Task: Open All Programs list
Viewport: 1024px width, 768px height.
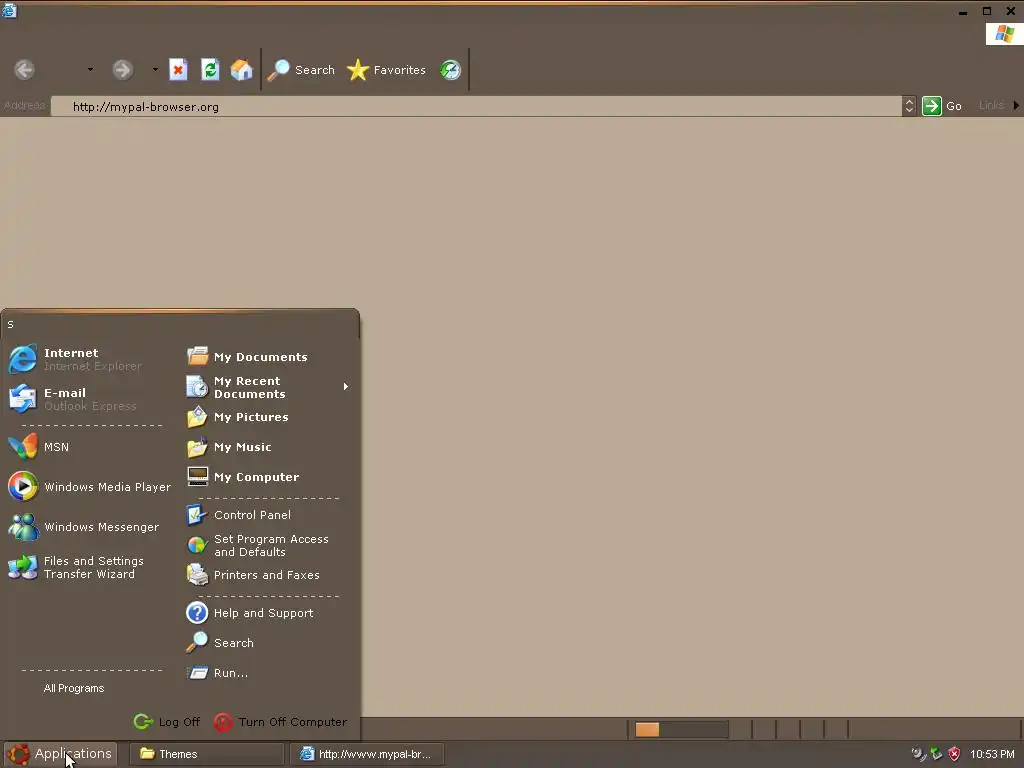Action: pos(74,688)
